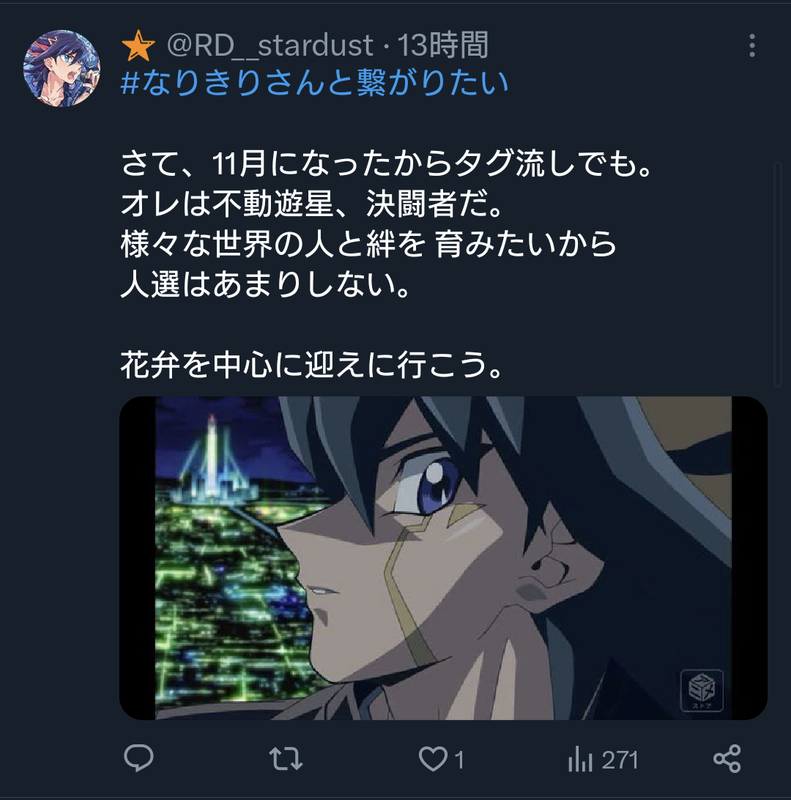The height and width of the screenshot is (800, 791).
Task: Open the reply speech bubble icon
Action: (138, 758)
